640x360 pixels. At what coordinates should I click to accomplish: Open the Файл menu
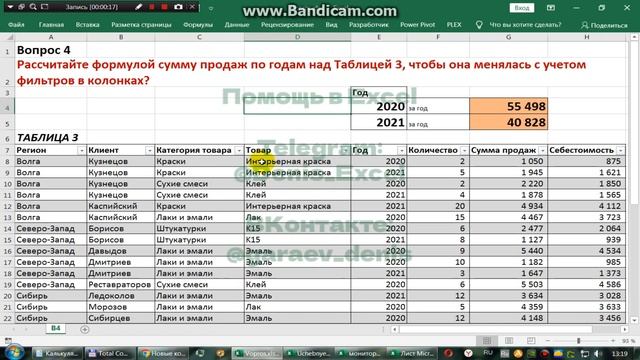tap(16, 25)
